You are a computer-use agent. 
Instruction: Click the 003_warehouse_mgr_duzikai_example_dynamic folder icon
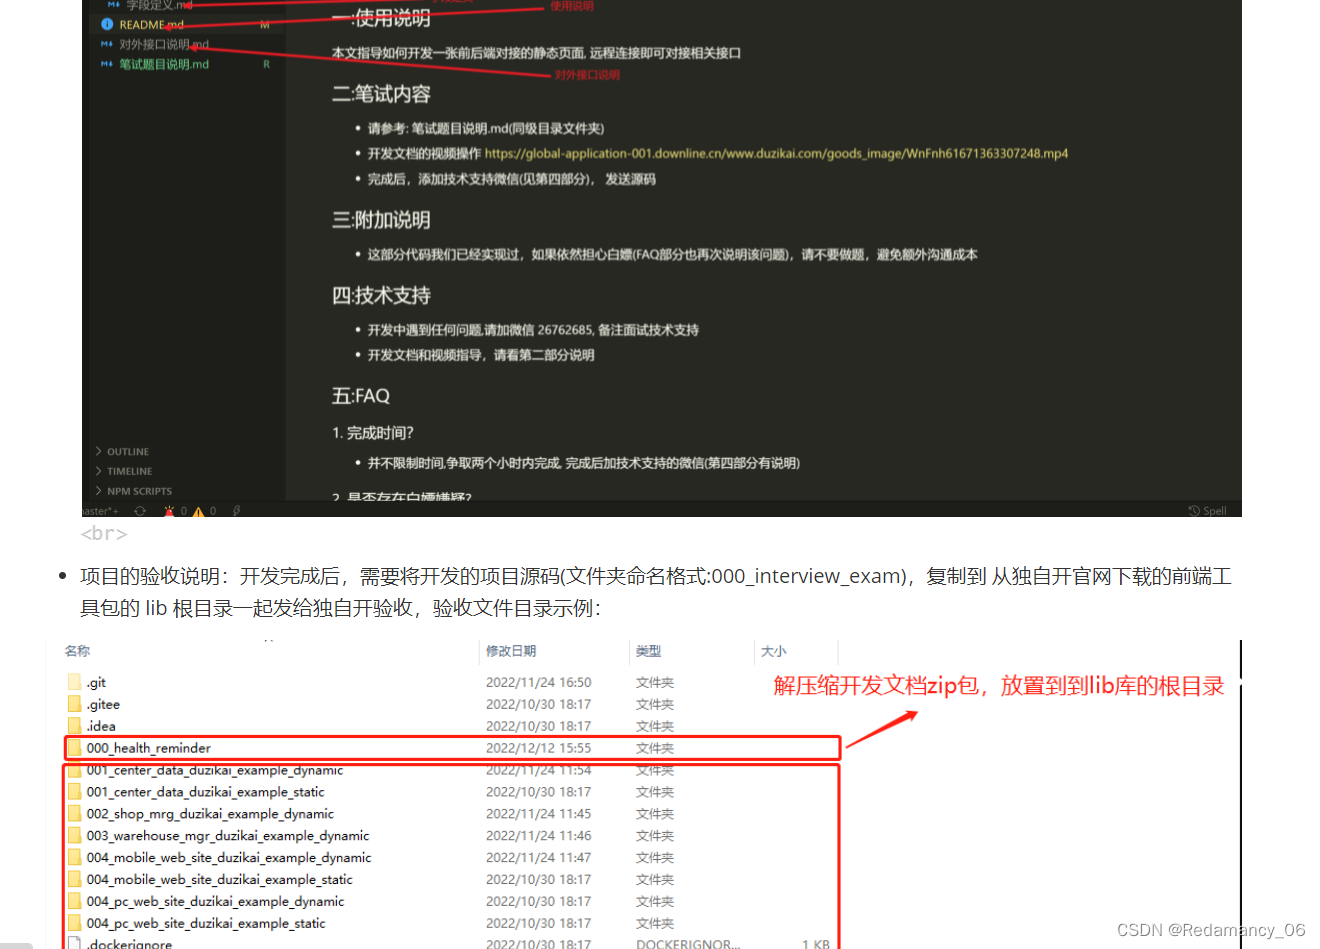pos(74,836)
